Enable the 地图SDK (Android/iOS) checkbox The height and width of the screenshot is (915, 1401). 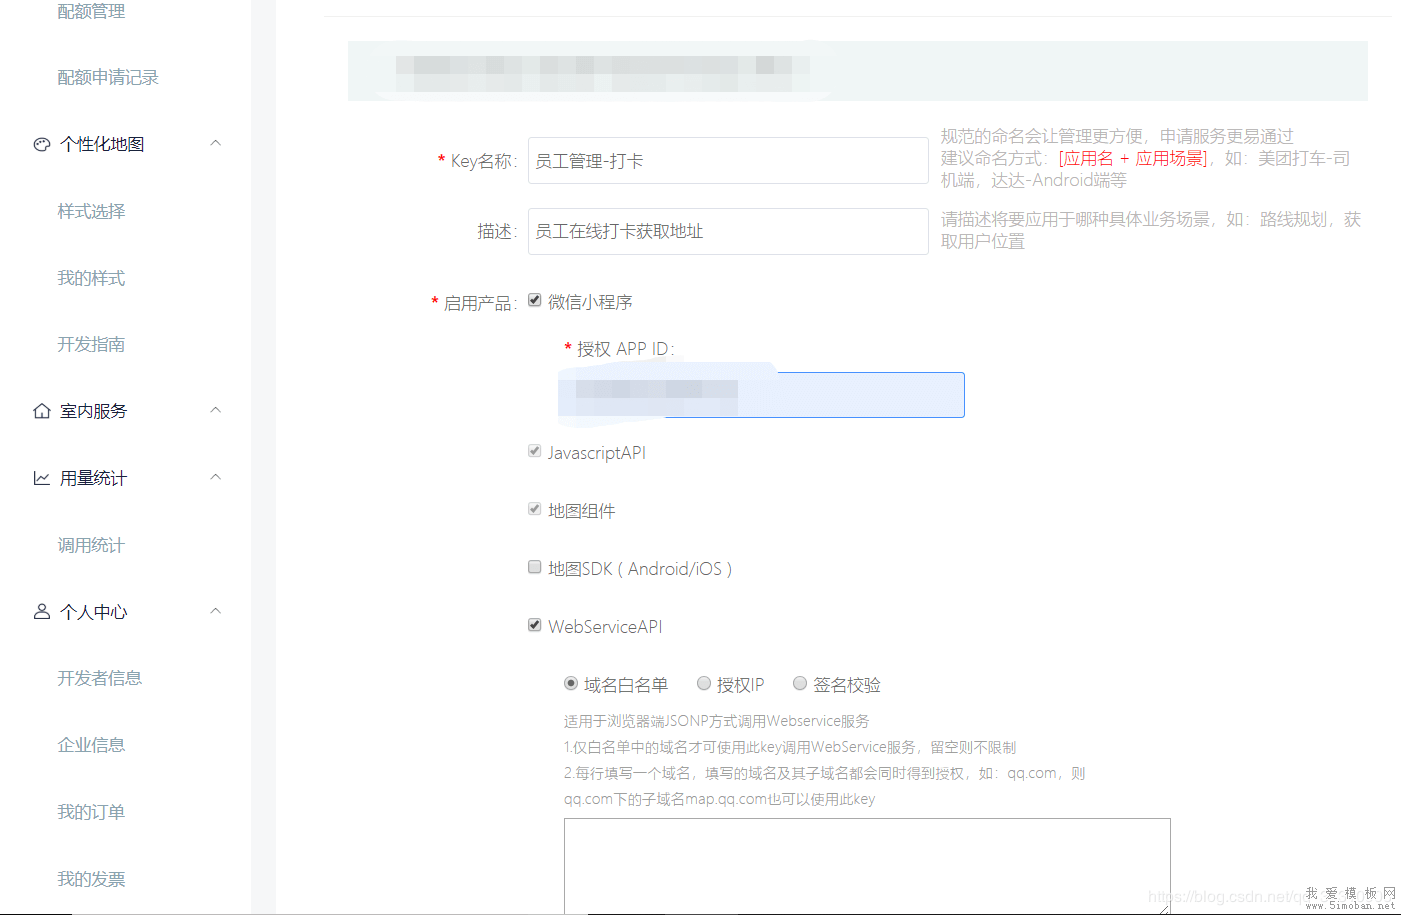coord(535,567)
